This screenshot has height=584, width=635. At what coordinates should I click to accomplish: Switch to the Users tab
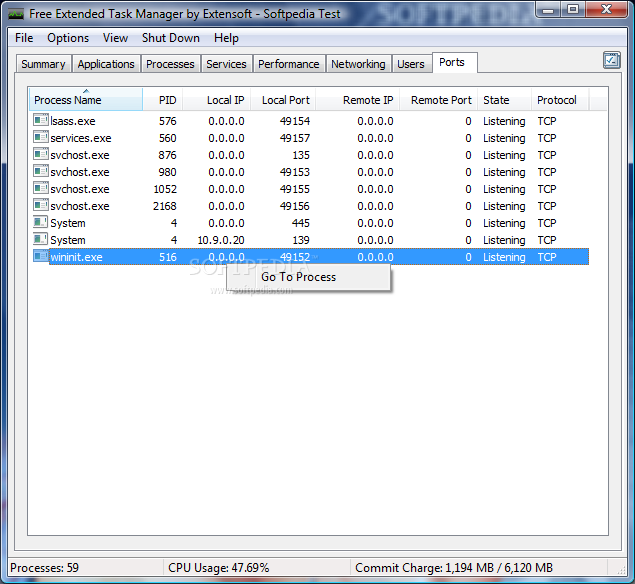(411, 64)
